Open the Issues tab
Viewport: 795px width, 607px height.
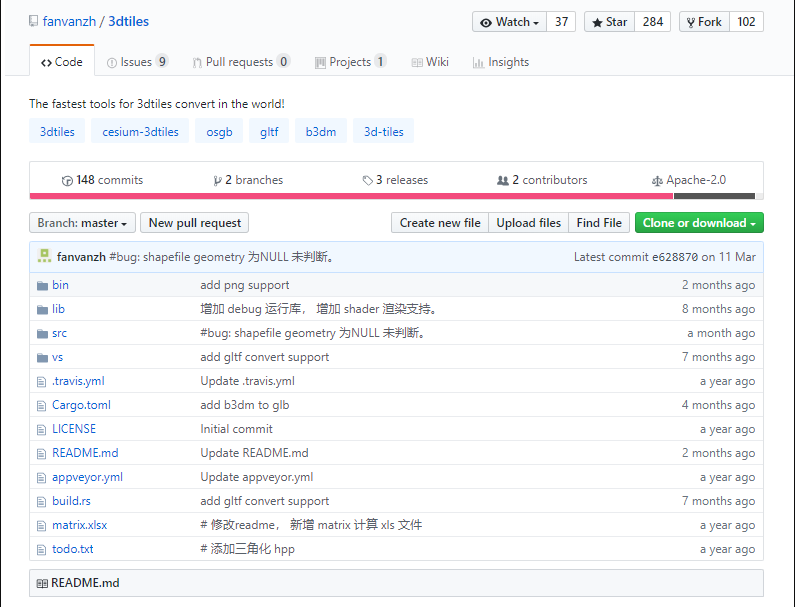click(x=137, y=62)
